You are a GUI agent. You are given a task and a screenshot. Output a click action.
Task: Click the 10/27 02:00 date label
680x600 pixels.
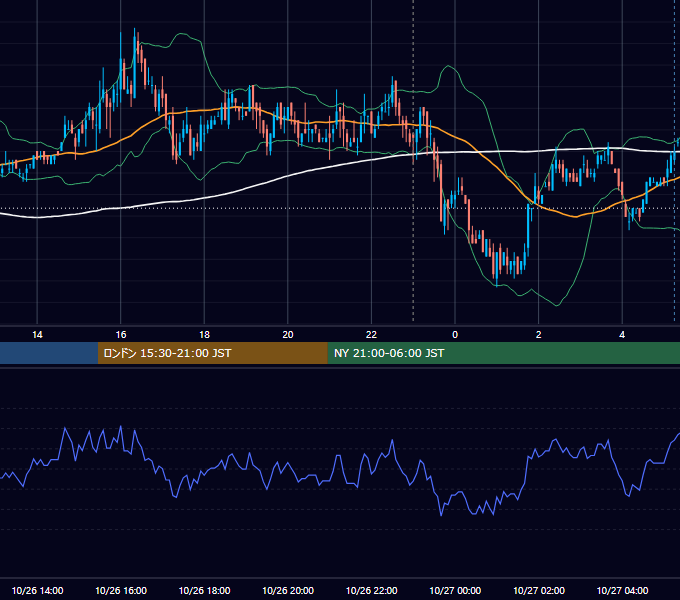pos(539,590)
